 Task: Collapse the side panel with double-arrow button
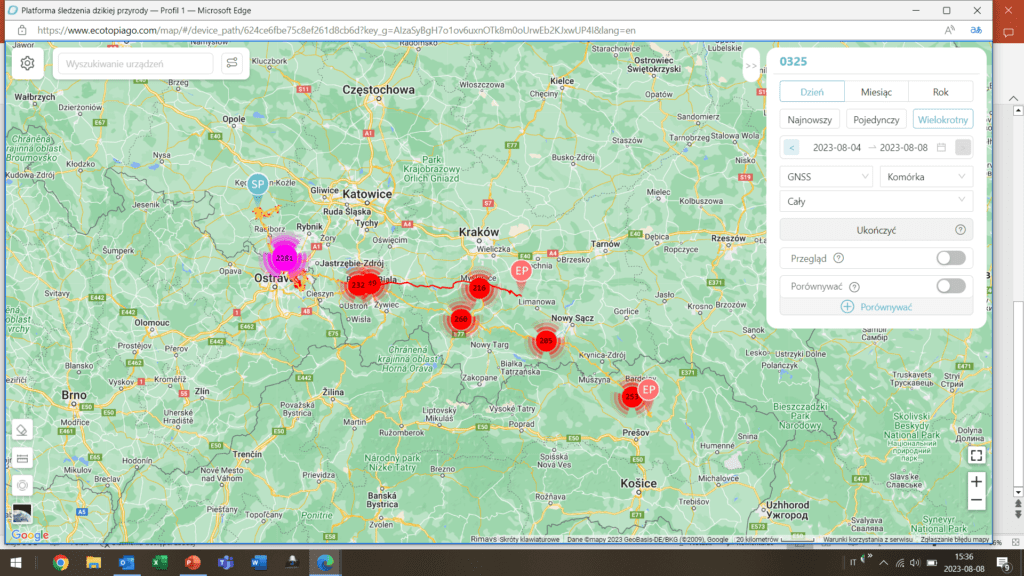tap(751, 65)
